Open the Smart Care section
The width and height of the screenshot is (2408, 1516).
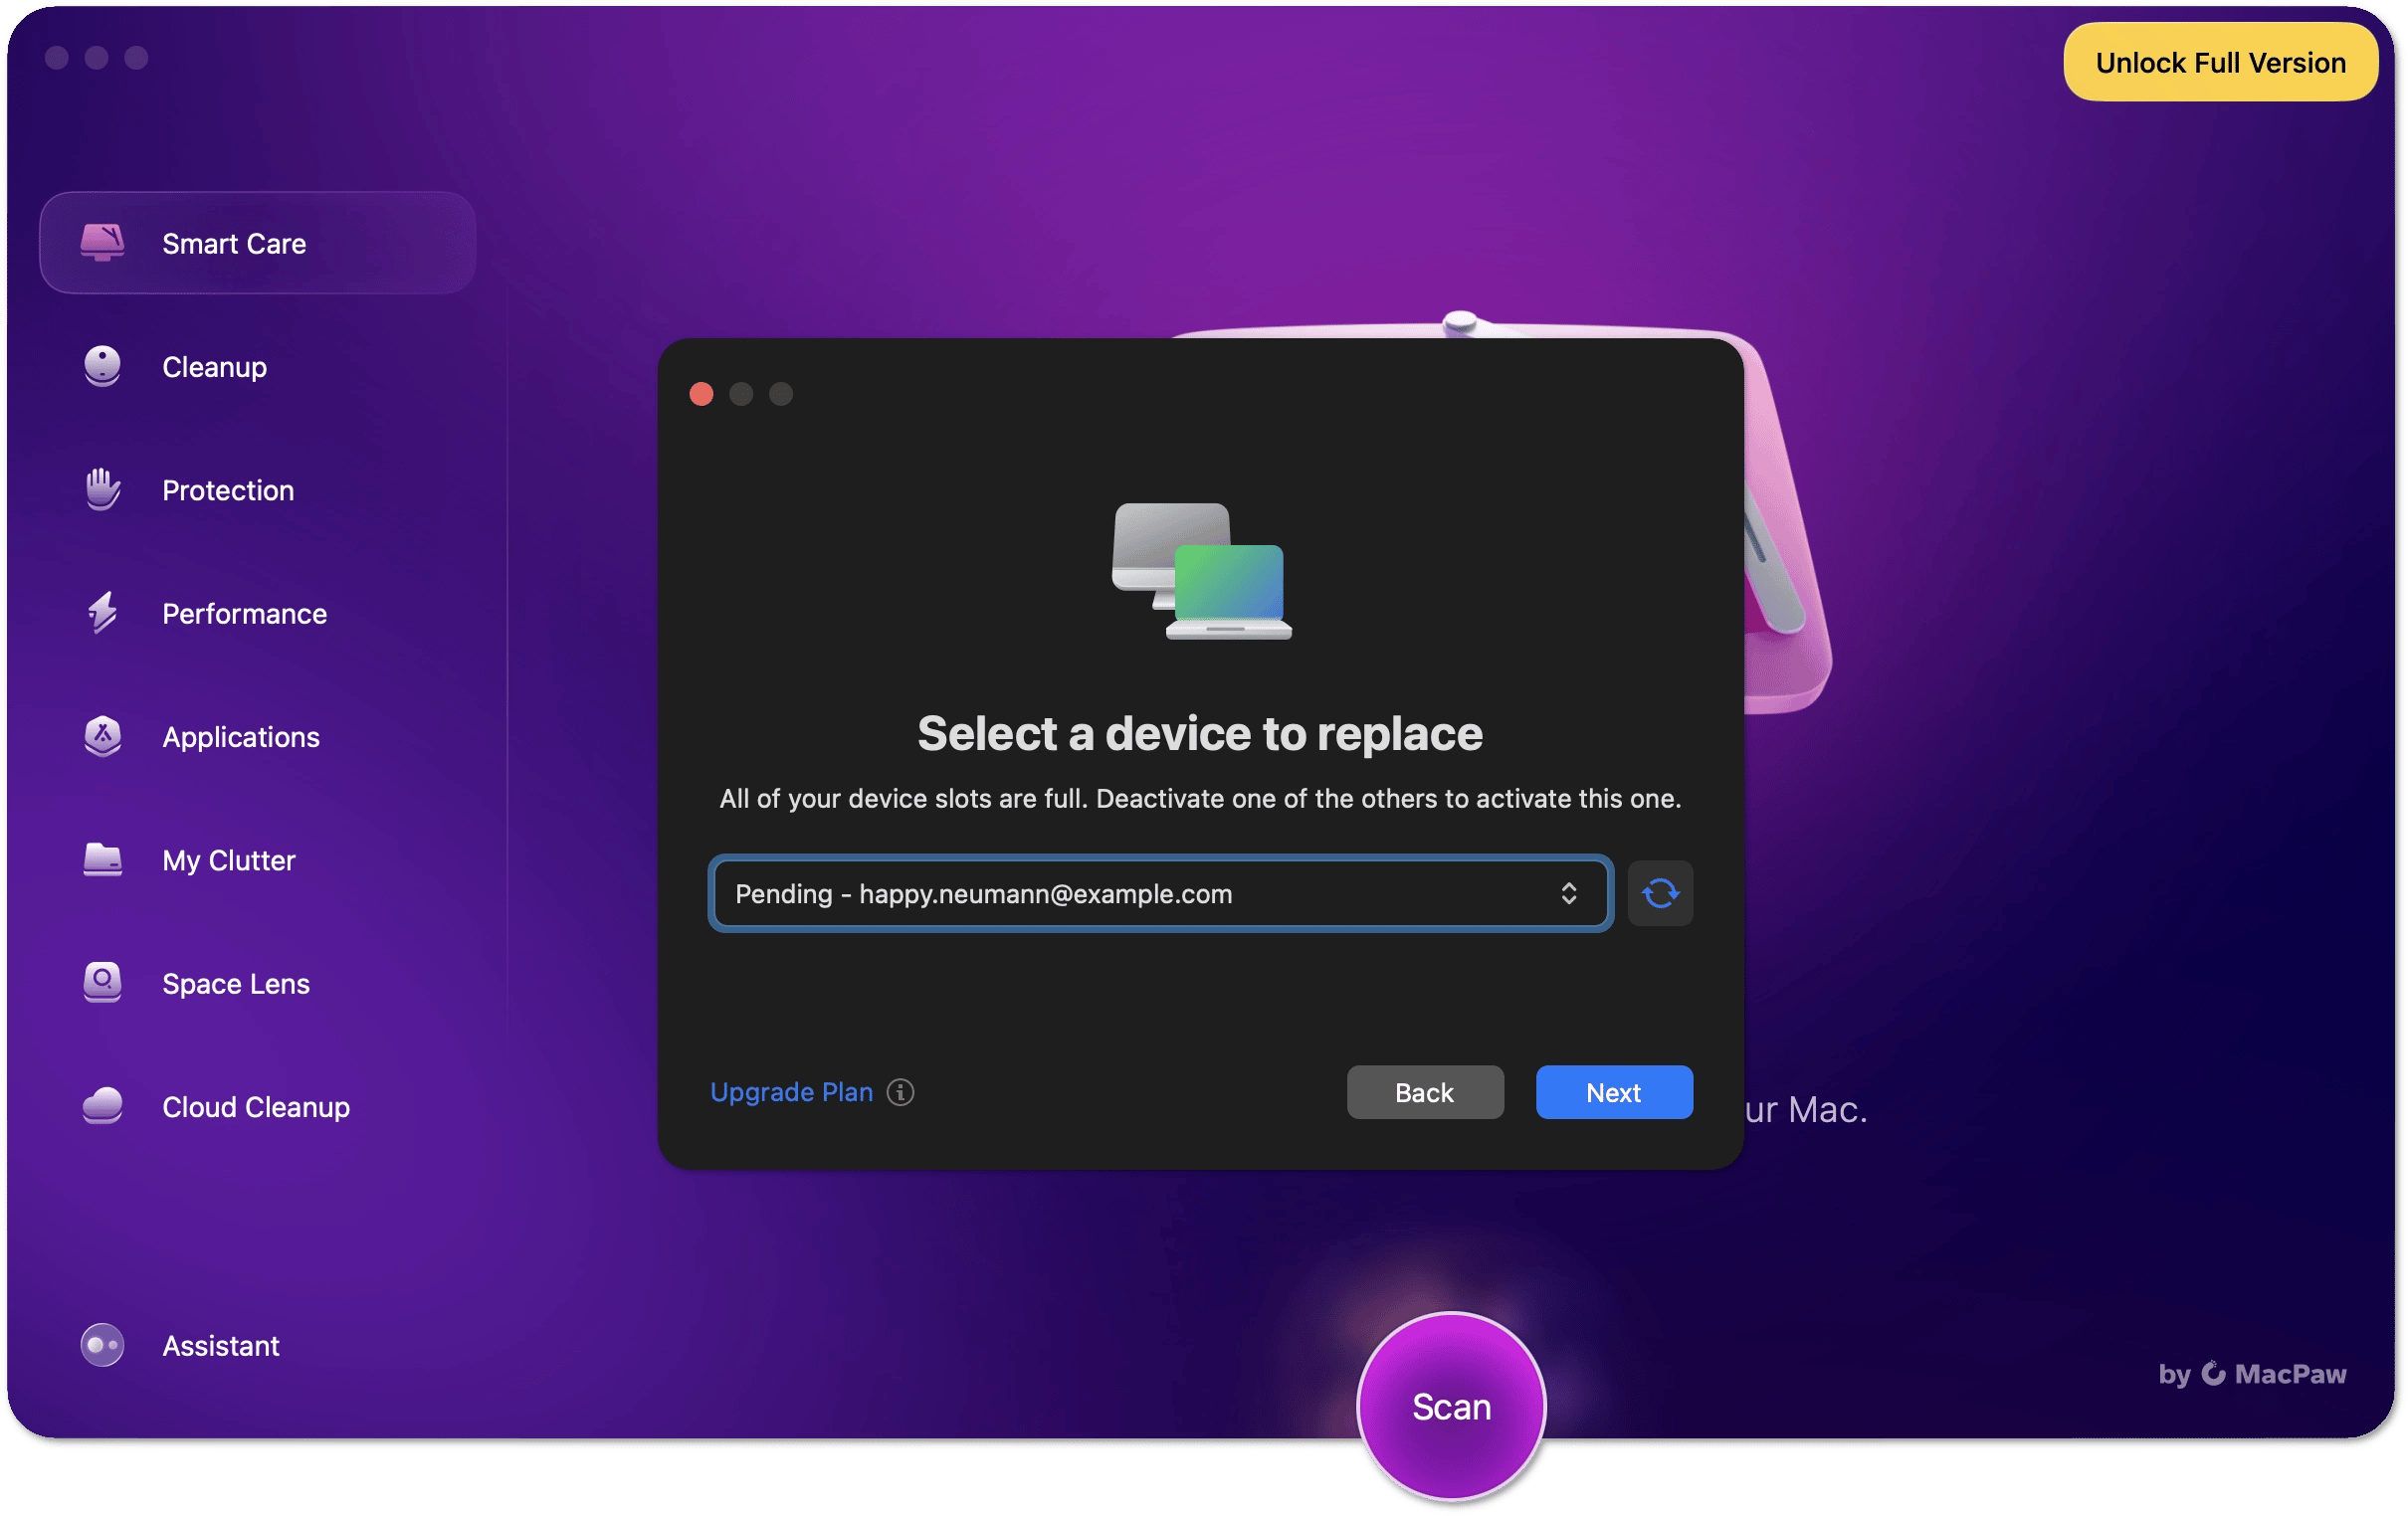pos(258,243)
